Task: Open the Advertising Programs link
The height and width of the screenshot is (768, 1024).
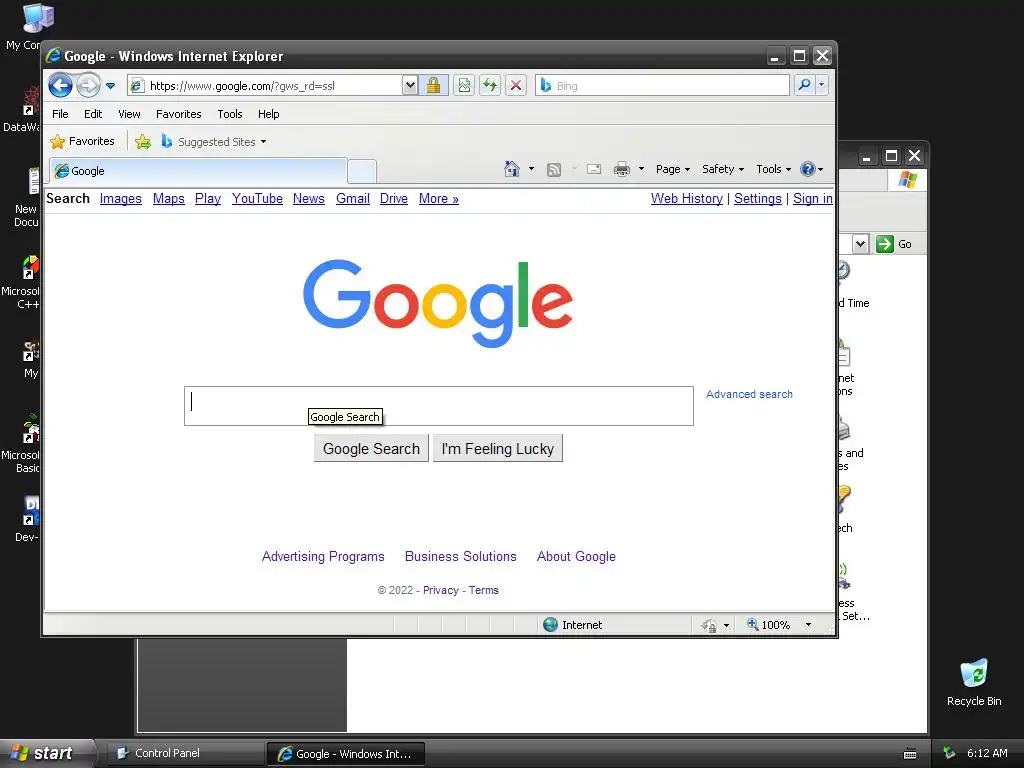Action: 323,556
